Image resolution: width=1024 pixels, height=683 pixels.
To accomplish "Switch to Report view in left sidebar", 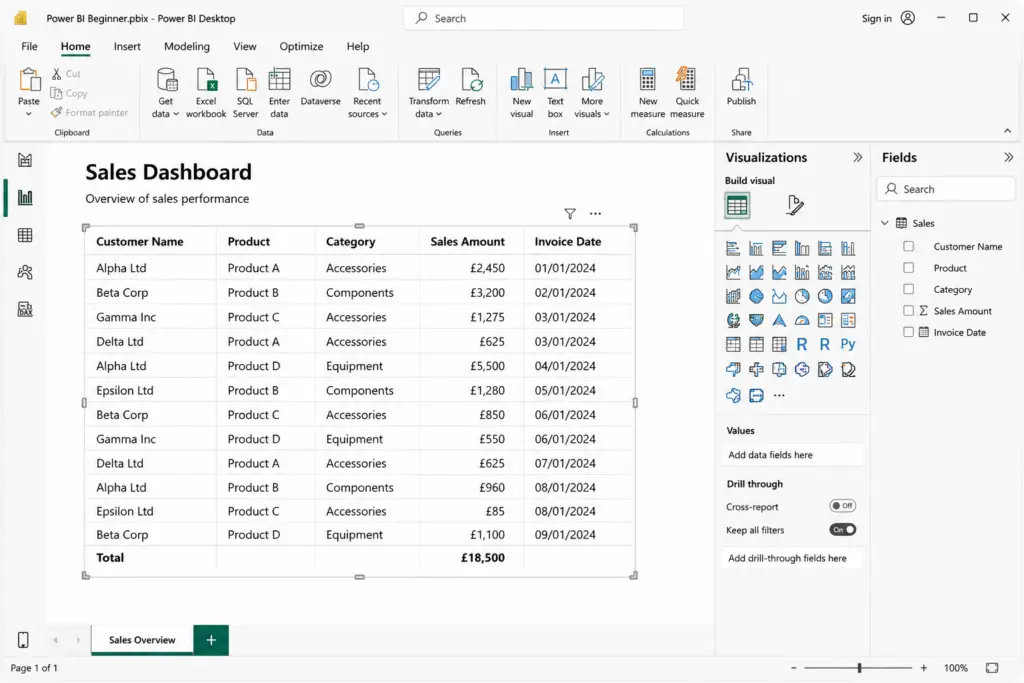I will pos(25,197).
